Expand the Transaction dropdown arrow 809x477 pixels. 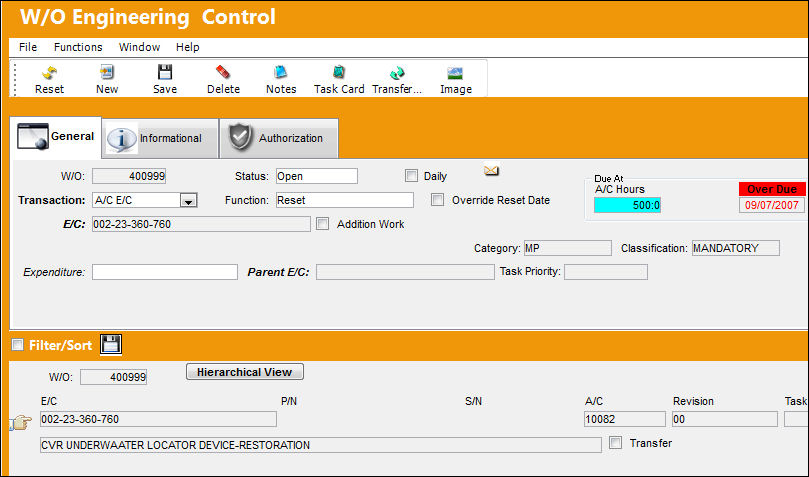188,201
